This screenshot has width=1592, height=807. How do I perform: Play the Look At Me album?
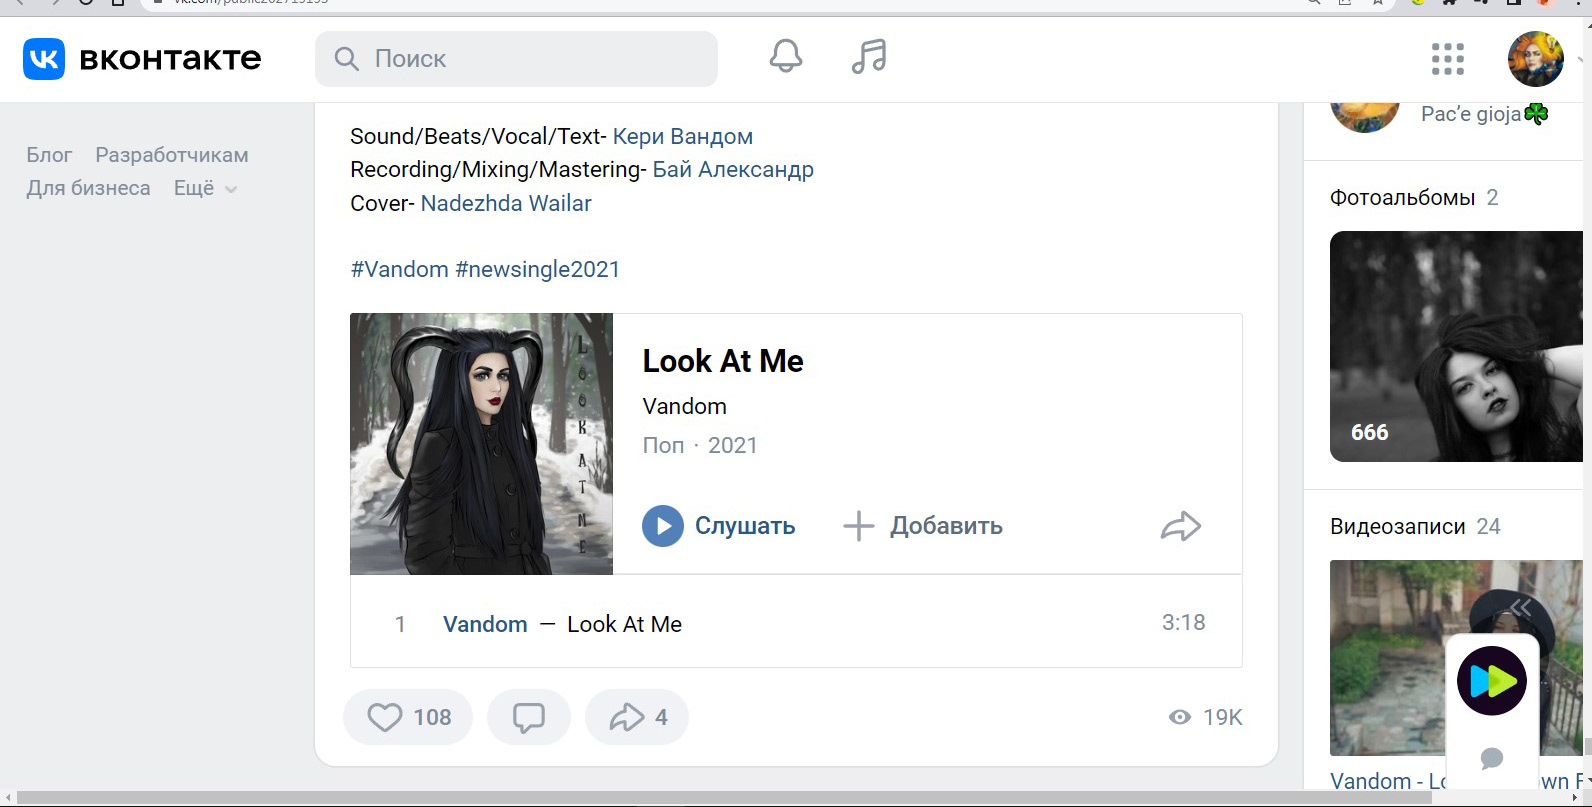coord(719,526)
